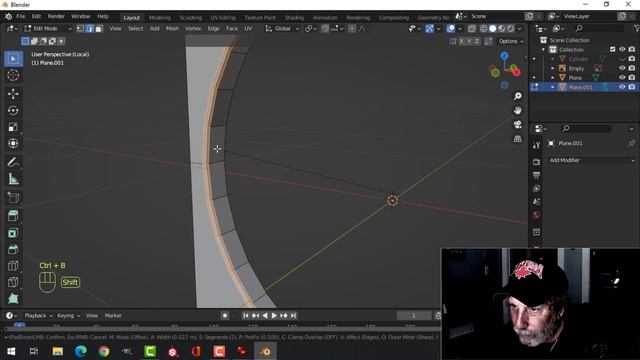Open the Options dropdown
This screenshot has width=640, height=360.
(511, 41)
